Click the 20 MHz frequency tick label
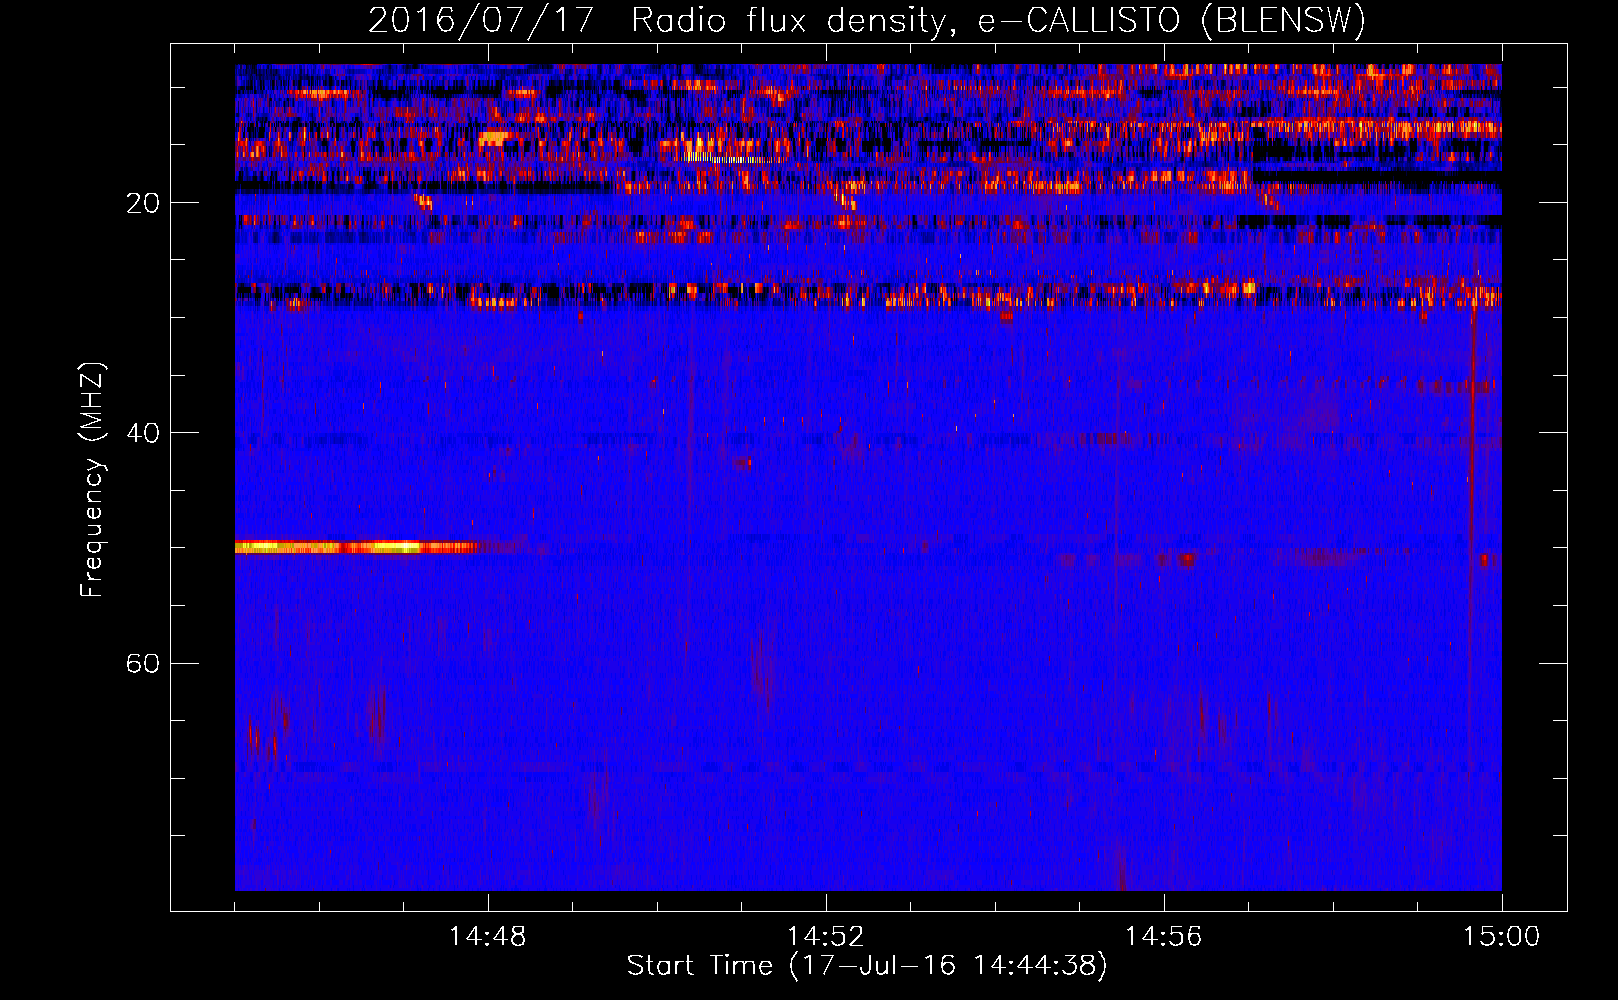The width and height of the screenshot is (1618, 1000). click(142, 203)
